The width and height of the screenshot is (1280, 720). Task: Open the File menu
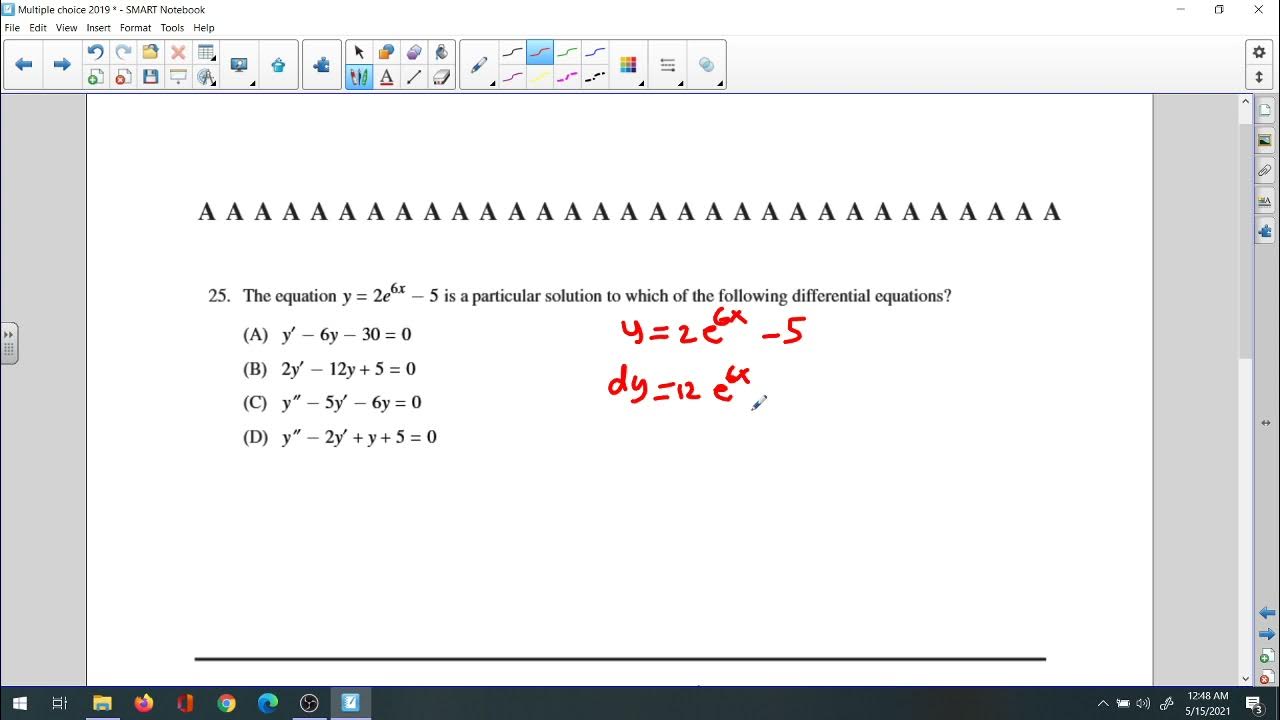click(12, 28)
